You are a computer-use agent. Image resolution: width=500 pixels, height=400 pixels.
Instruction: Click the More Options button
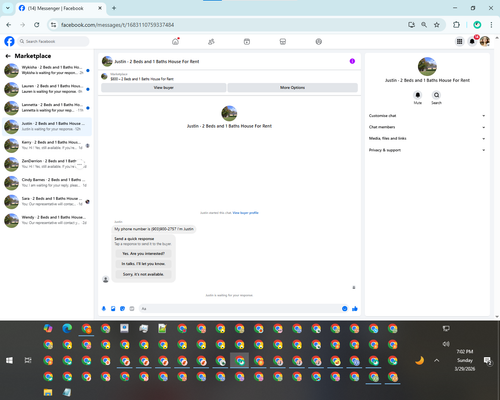coord(293,88)
